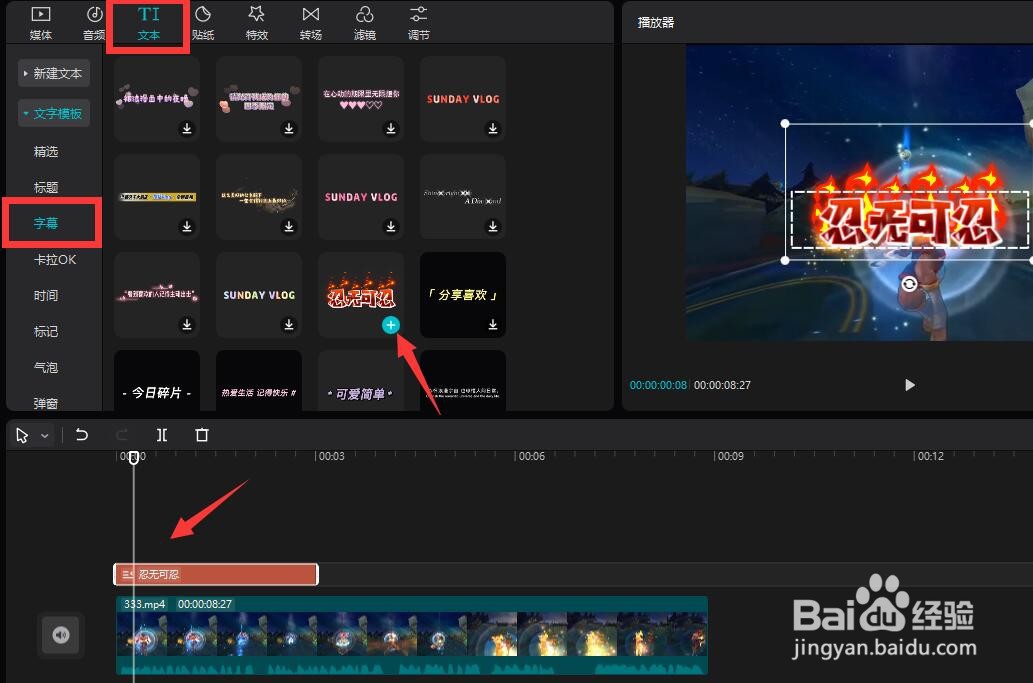The height and width of the screenshot is (683, 1033).
Task: Select the 标题 template category
Action: pyautogui.click(x=46, y=188)
